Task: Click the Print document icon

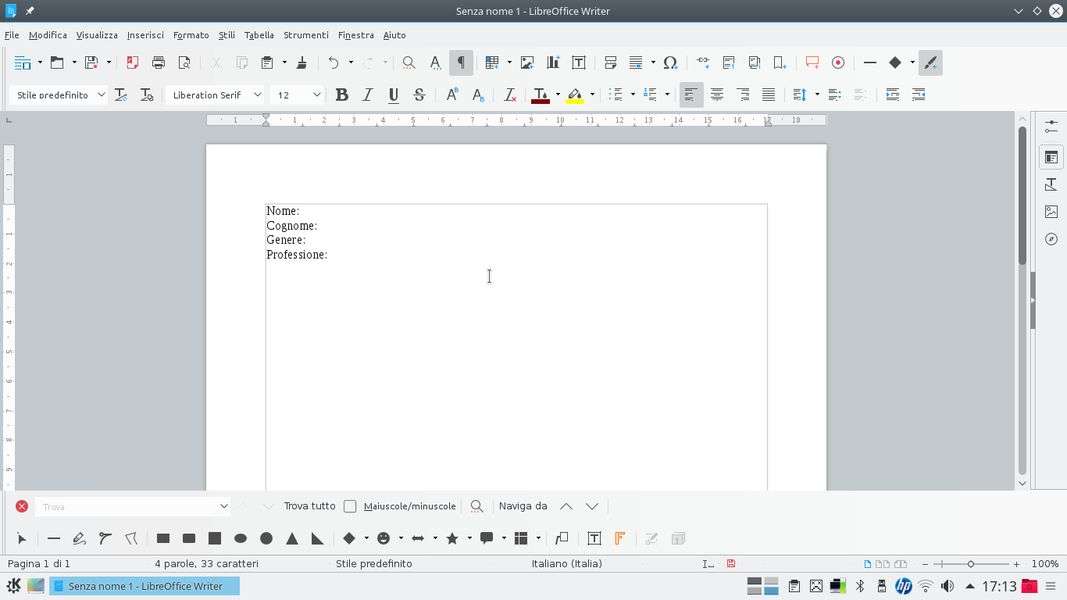Action: [158, 63]
